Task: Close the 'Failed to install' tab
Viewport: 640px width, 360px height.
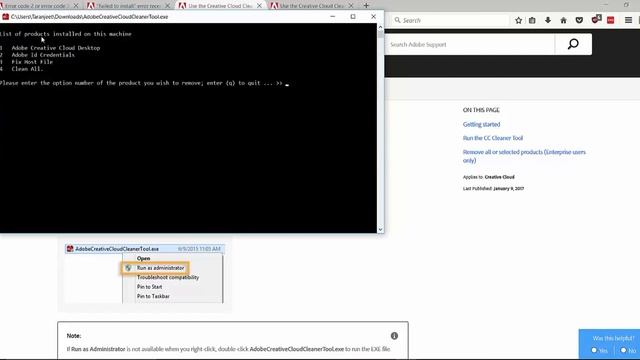Action: pos(167,6)
